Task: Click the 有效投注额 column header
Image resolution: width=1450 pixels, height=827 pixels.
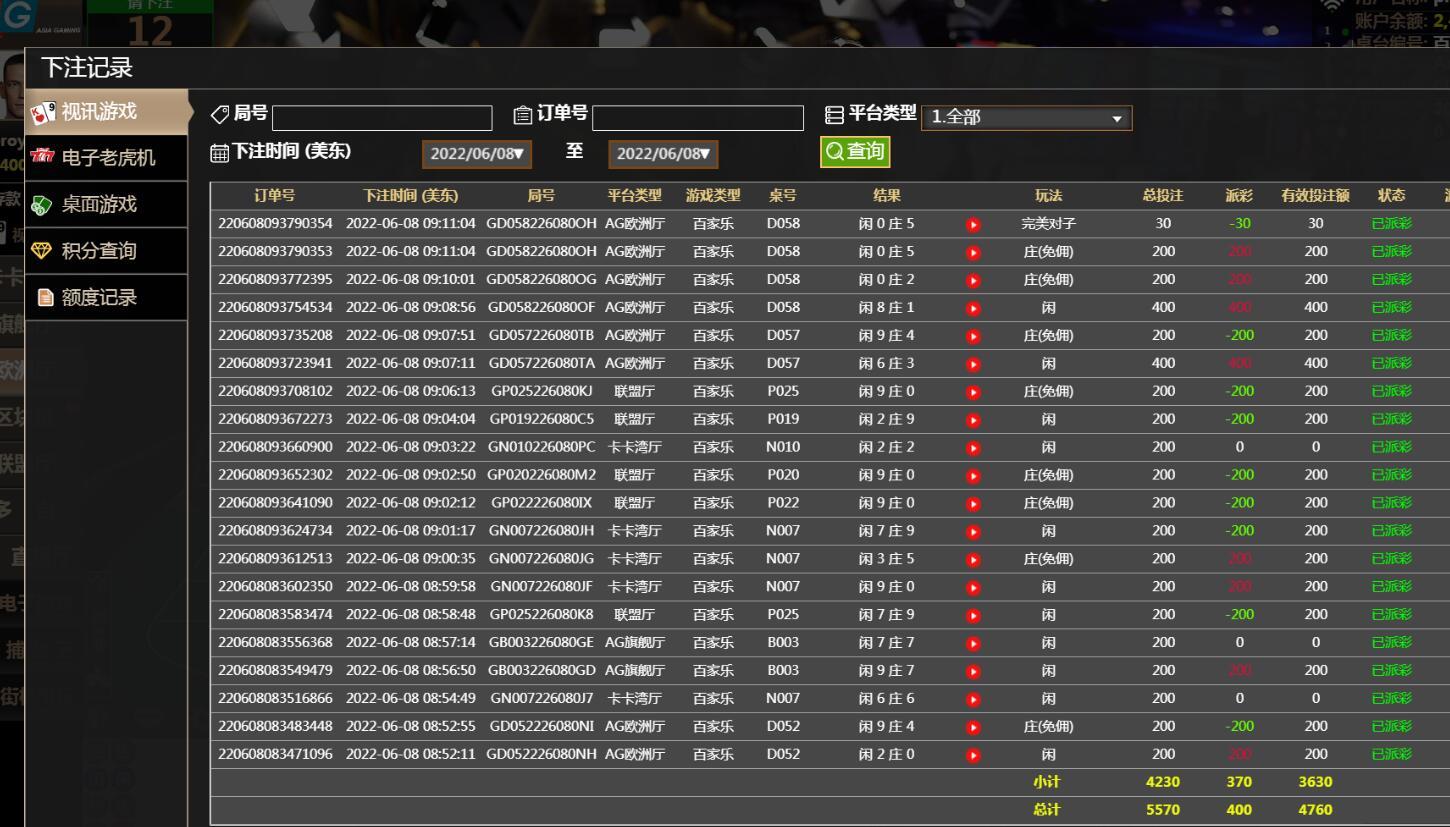Action: [x=1316, y=196]
